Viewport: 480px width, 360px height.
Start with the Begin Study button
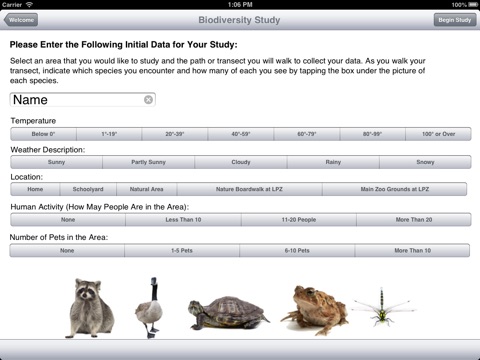click(455, 20)
